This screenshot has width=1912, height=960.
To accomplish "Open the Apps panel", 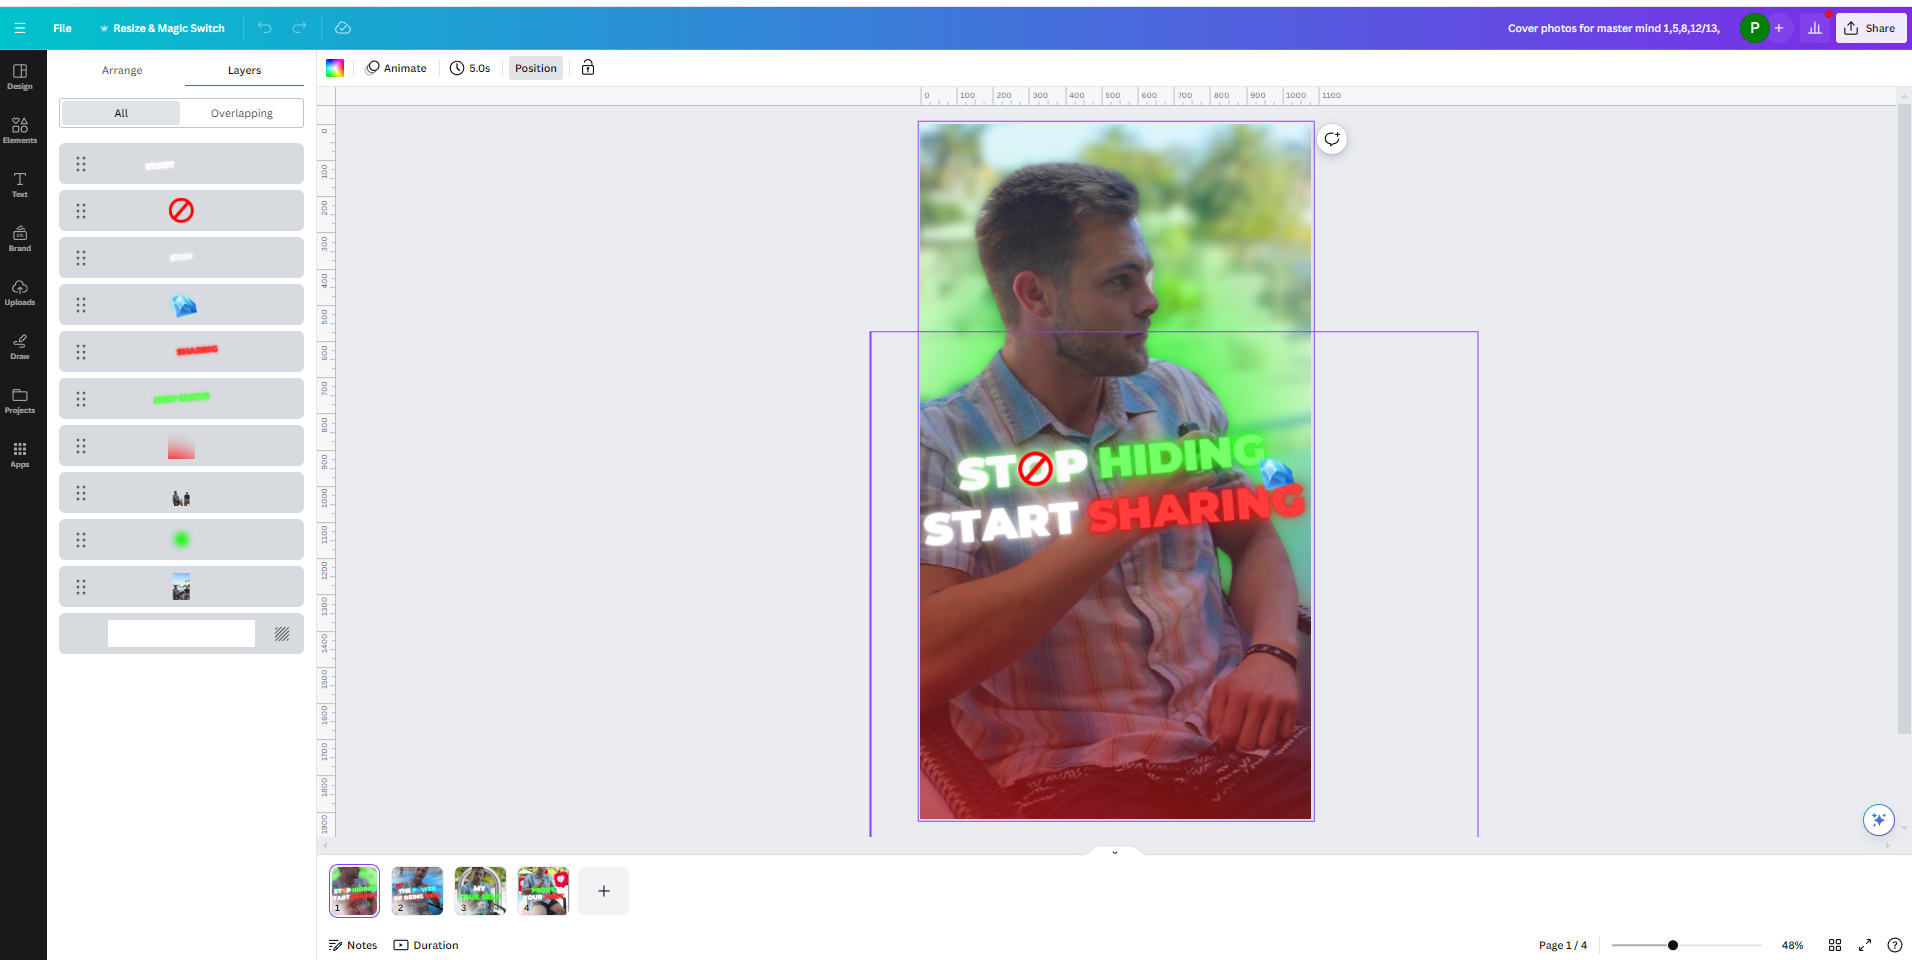I will coord(20,454).
